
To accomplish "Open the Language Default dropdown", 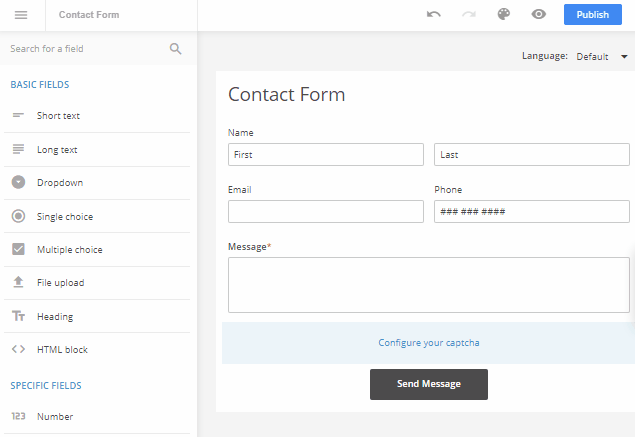I will pyautogui.click(x=602, y=56).
